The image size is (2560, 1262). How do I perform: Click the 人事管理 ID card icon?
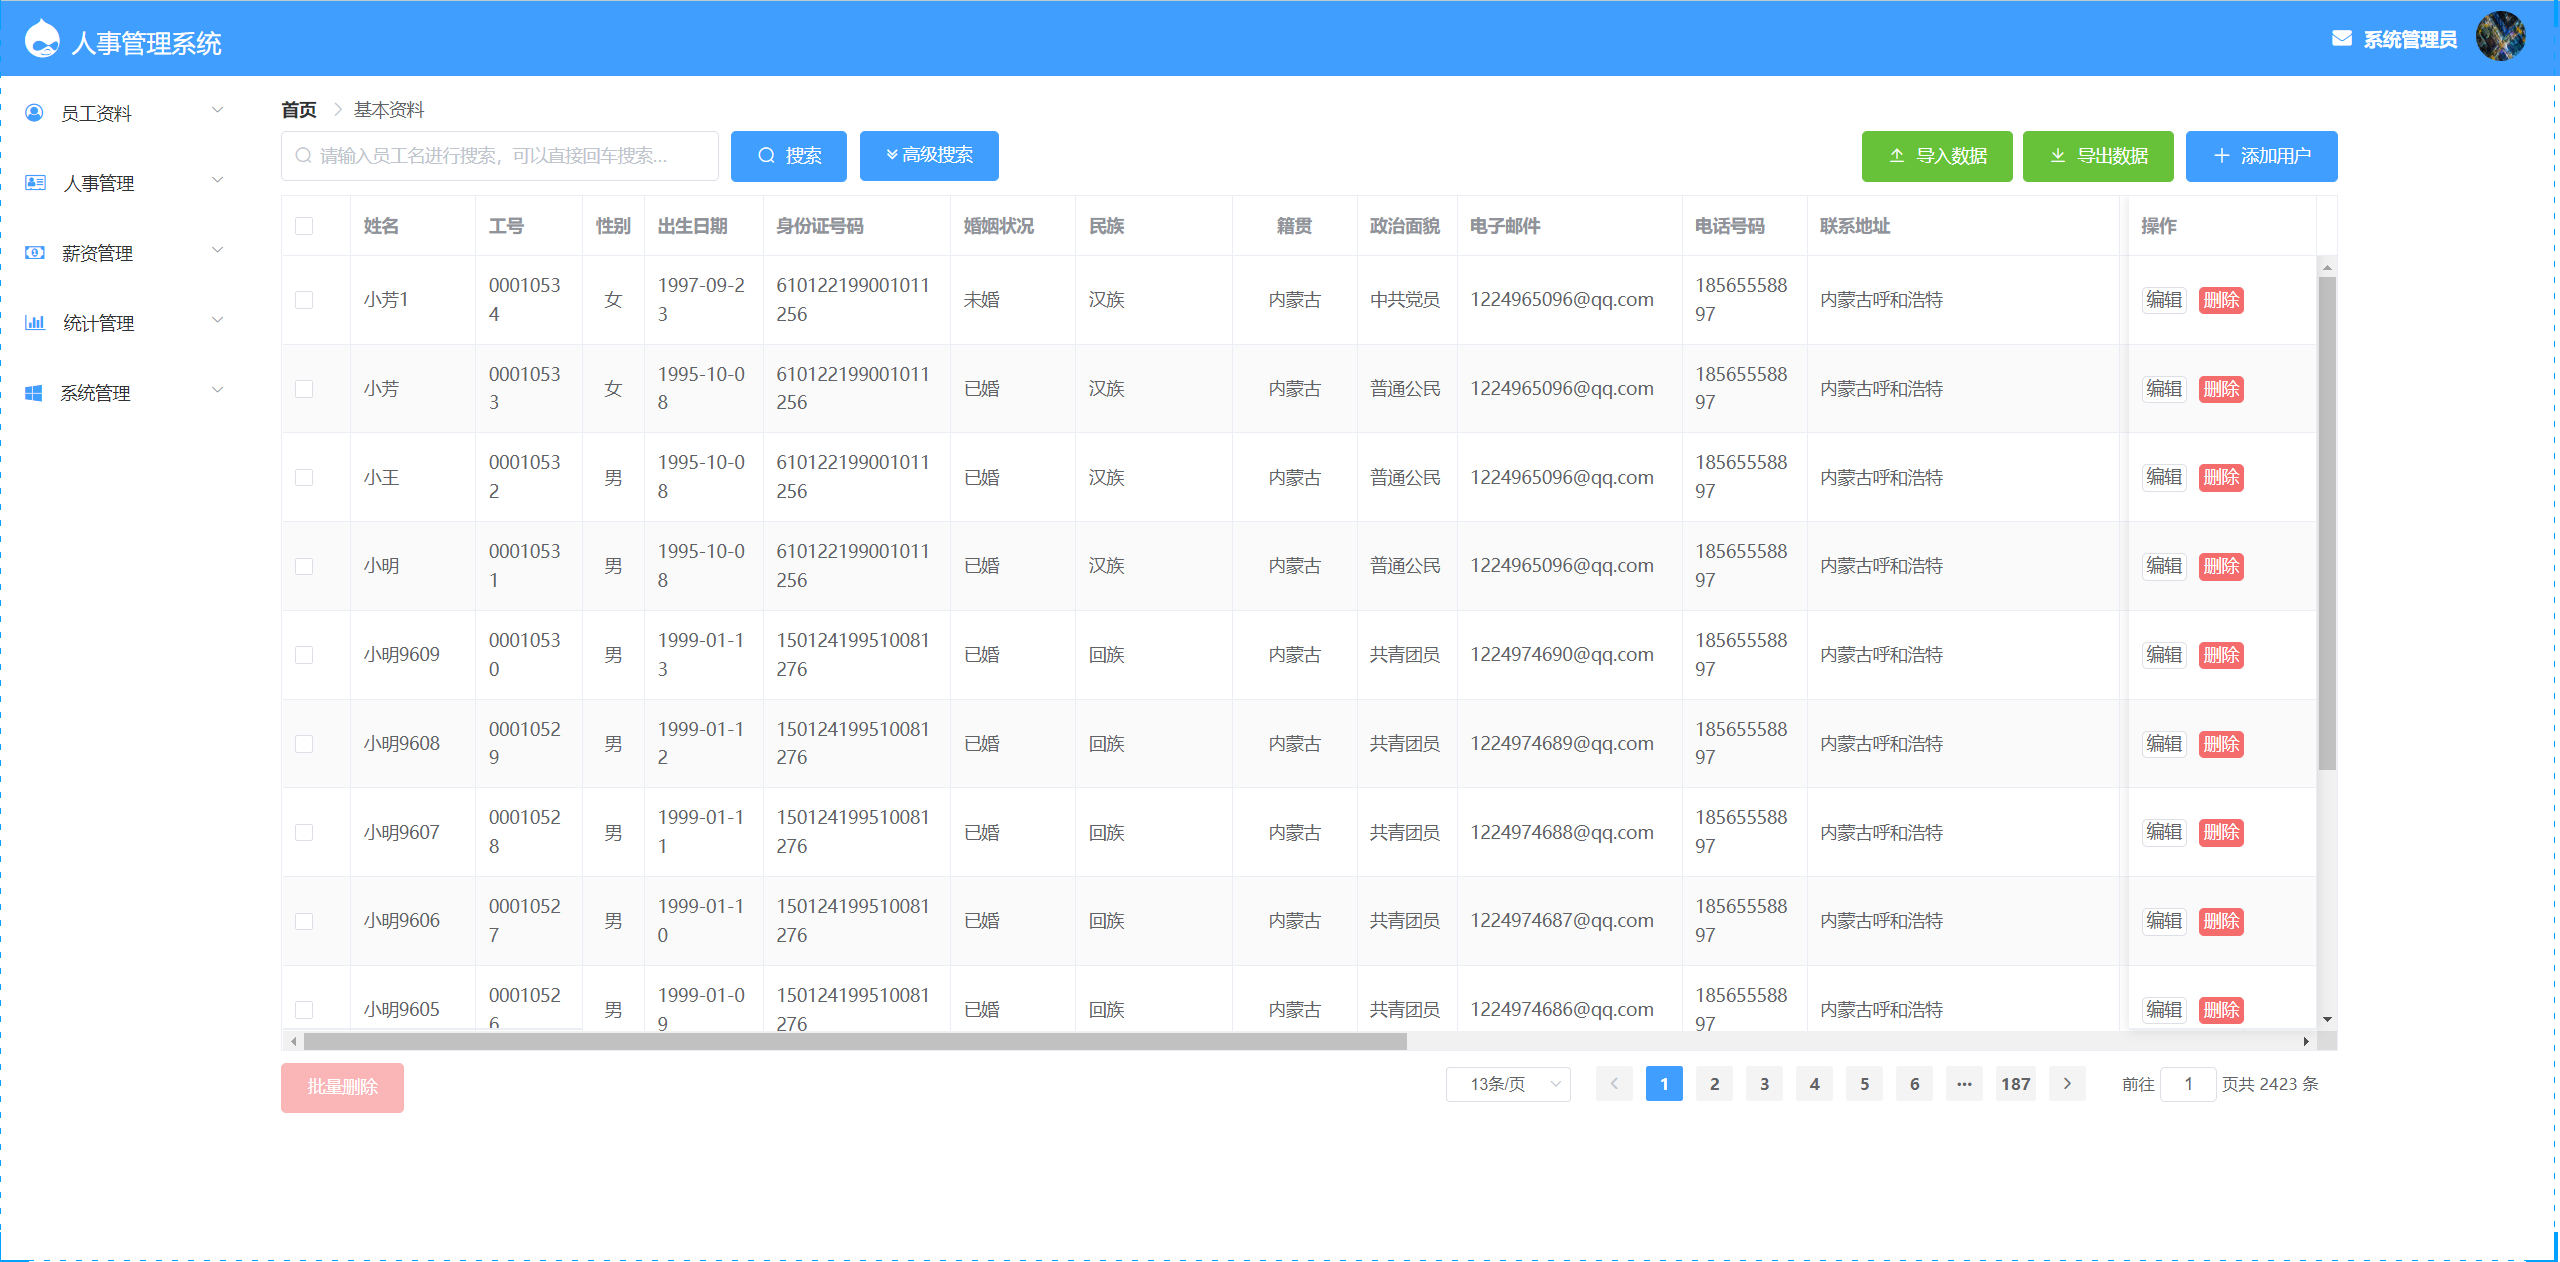click(35, 183)
